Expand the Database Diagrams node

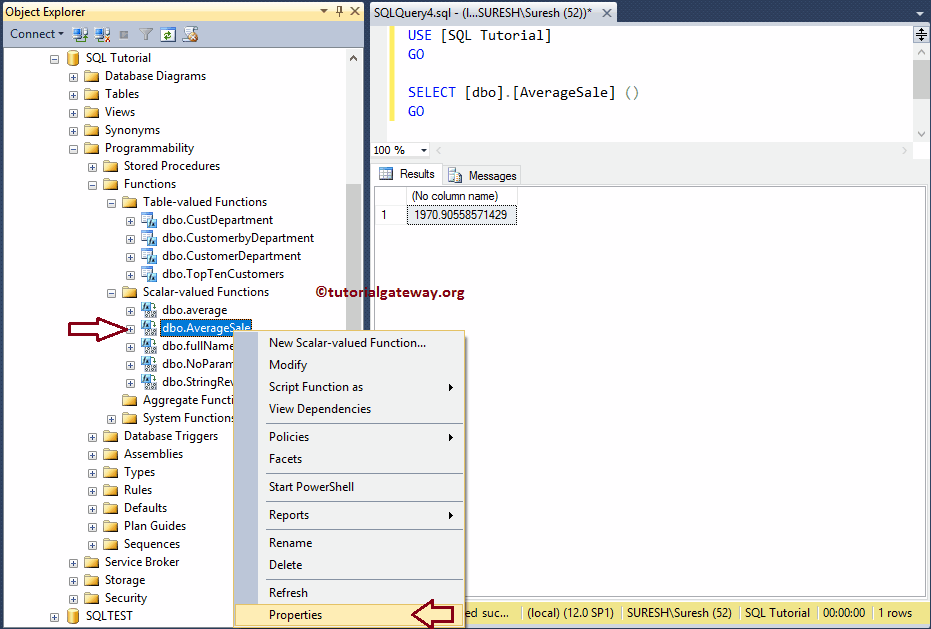[x=73, y=77]
